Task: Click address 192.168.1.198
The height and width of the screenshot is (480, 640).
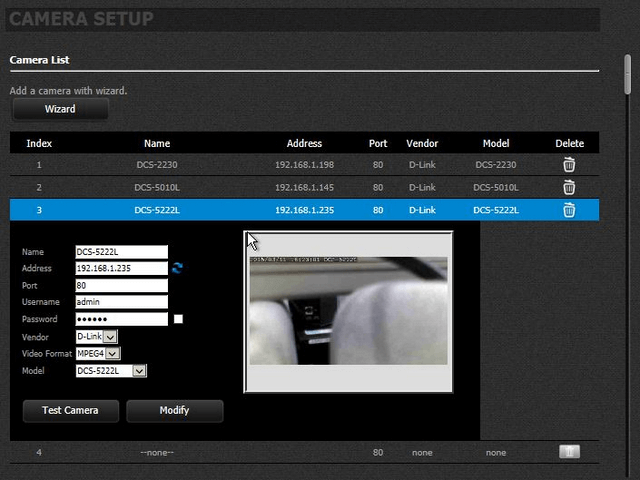Action: 304,165
